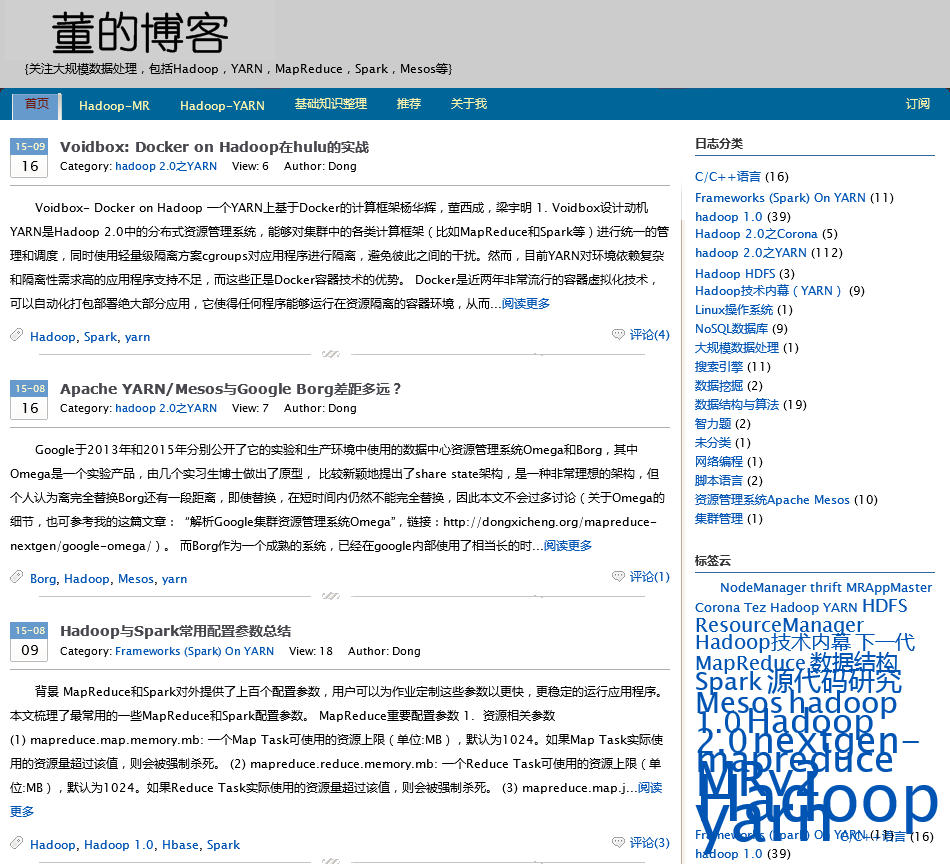
Task: Open 集群管理 category
Action: point(719,519)
